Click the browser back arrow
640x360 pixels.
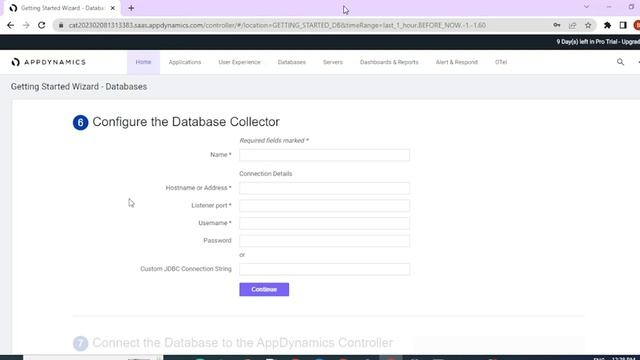(11, 25)
